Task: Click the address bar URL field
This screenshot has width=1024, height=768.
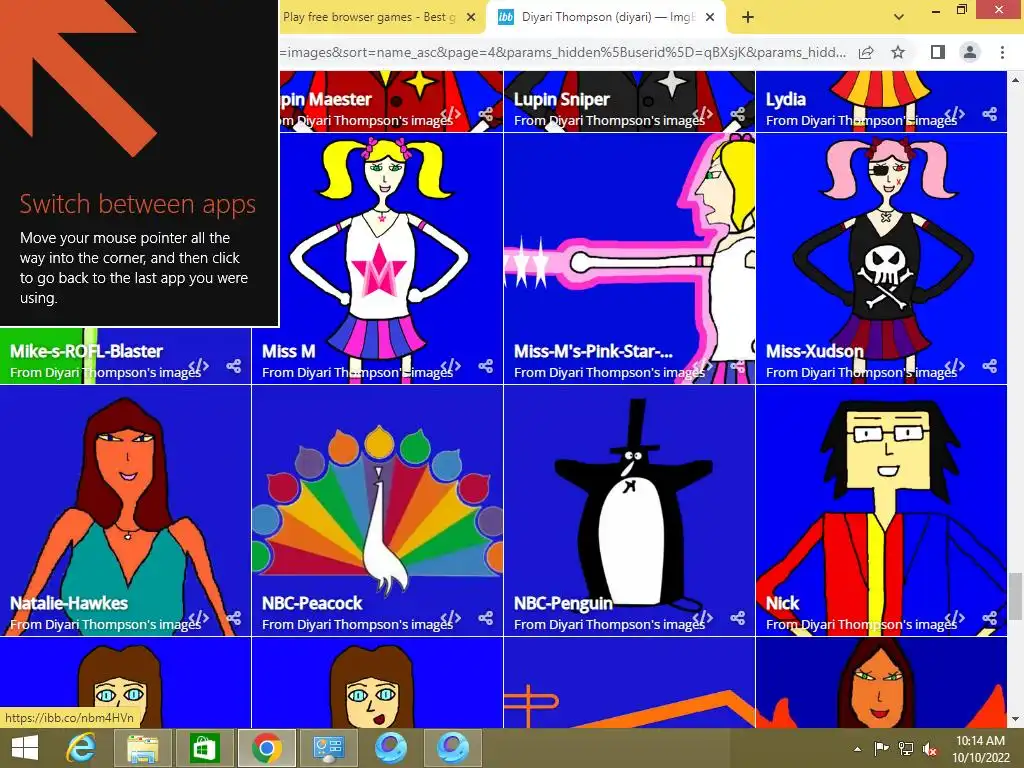Action: [563, 52]
